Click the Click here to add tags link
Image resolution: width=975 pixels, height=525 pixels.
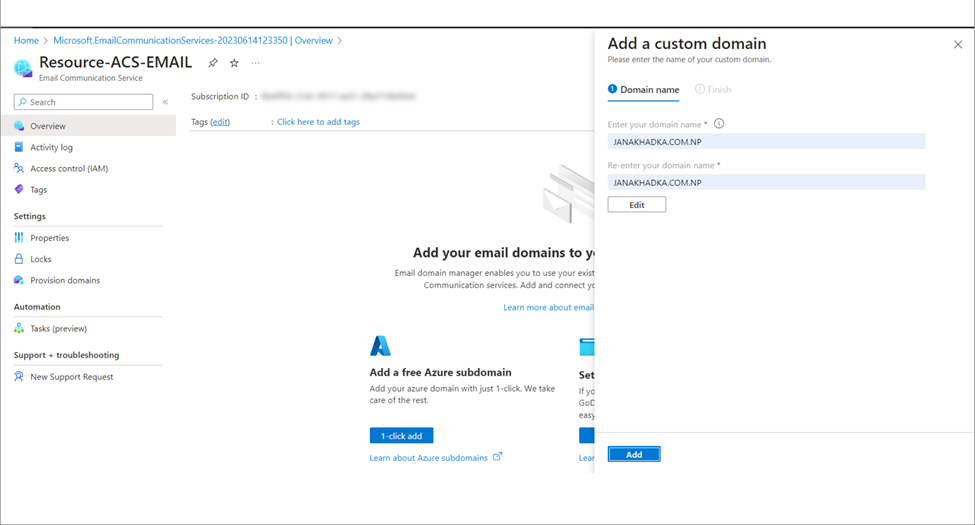pyautogui.click(x=318, y=122)
